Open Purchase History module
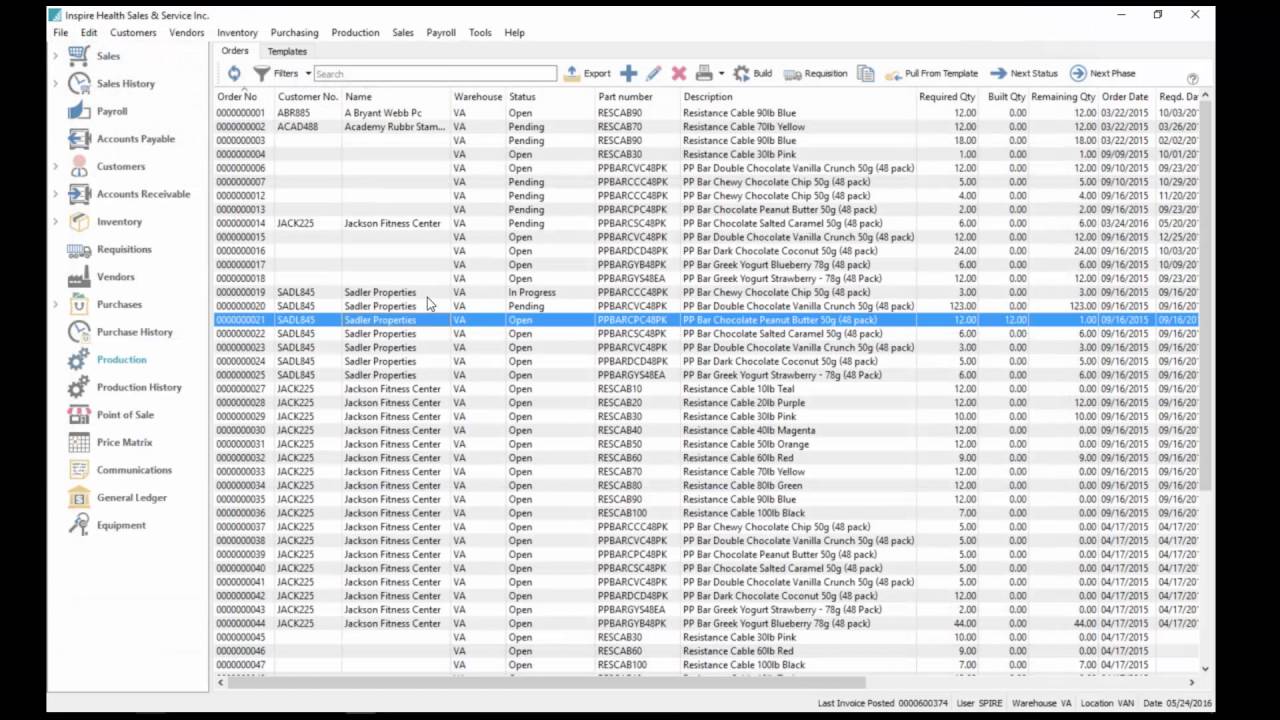The width and height of the screenshot is (1280, 720). click(x=134, y=332)
